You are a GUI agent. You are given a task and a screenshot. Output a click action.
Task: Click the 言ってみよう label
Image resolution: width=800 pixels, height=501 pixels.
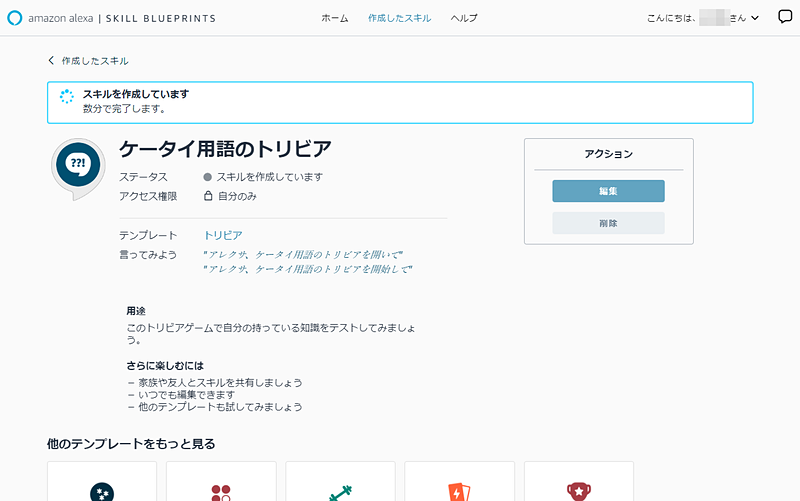(148, 254)
